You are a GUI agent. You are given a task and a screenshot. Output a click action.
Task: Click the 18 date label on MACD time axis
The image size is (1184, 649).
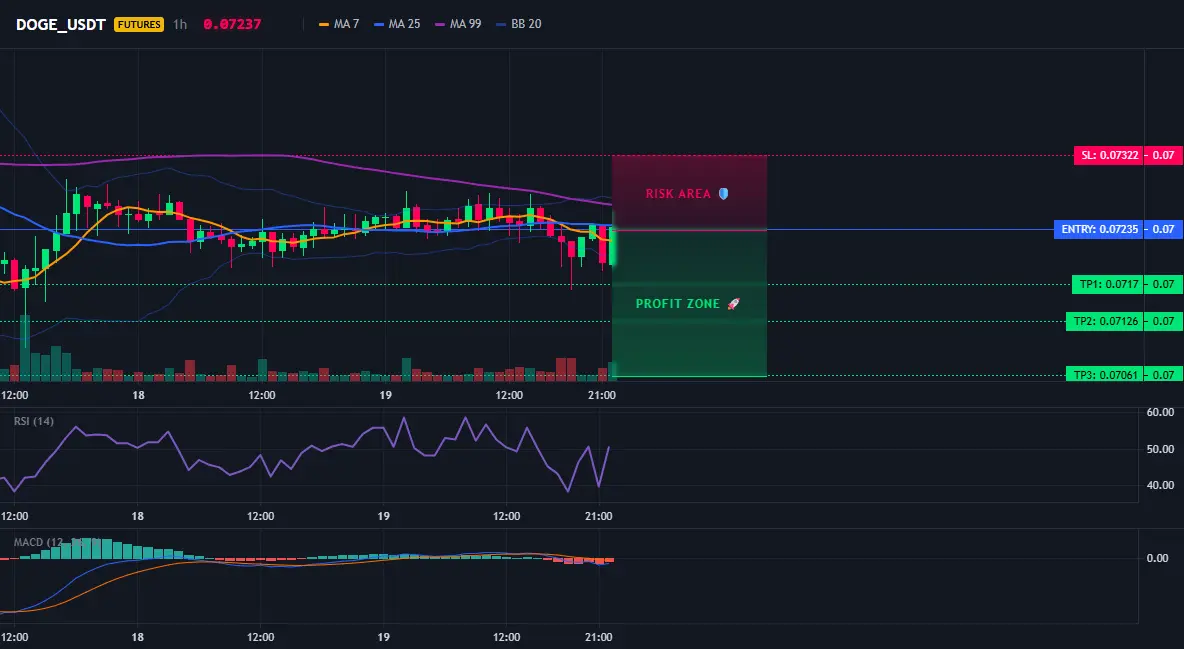137,637
